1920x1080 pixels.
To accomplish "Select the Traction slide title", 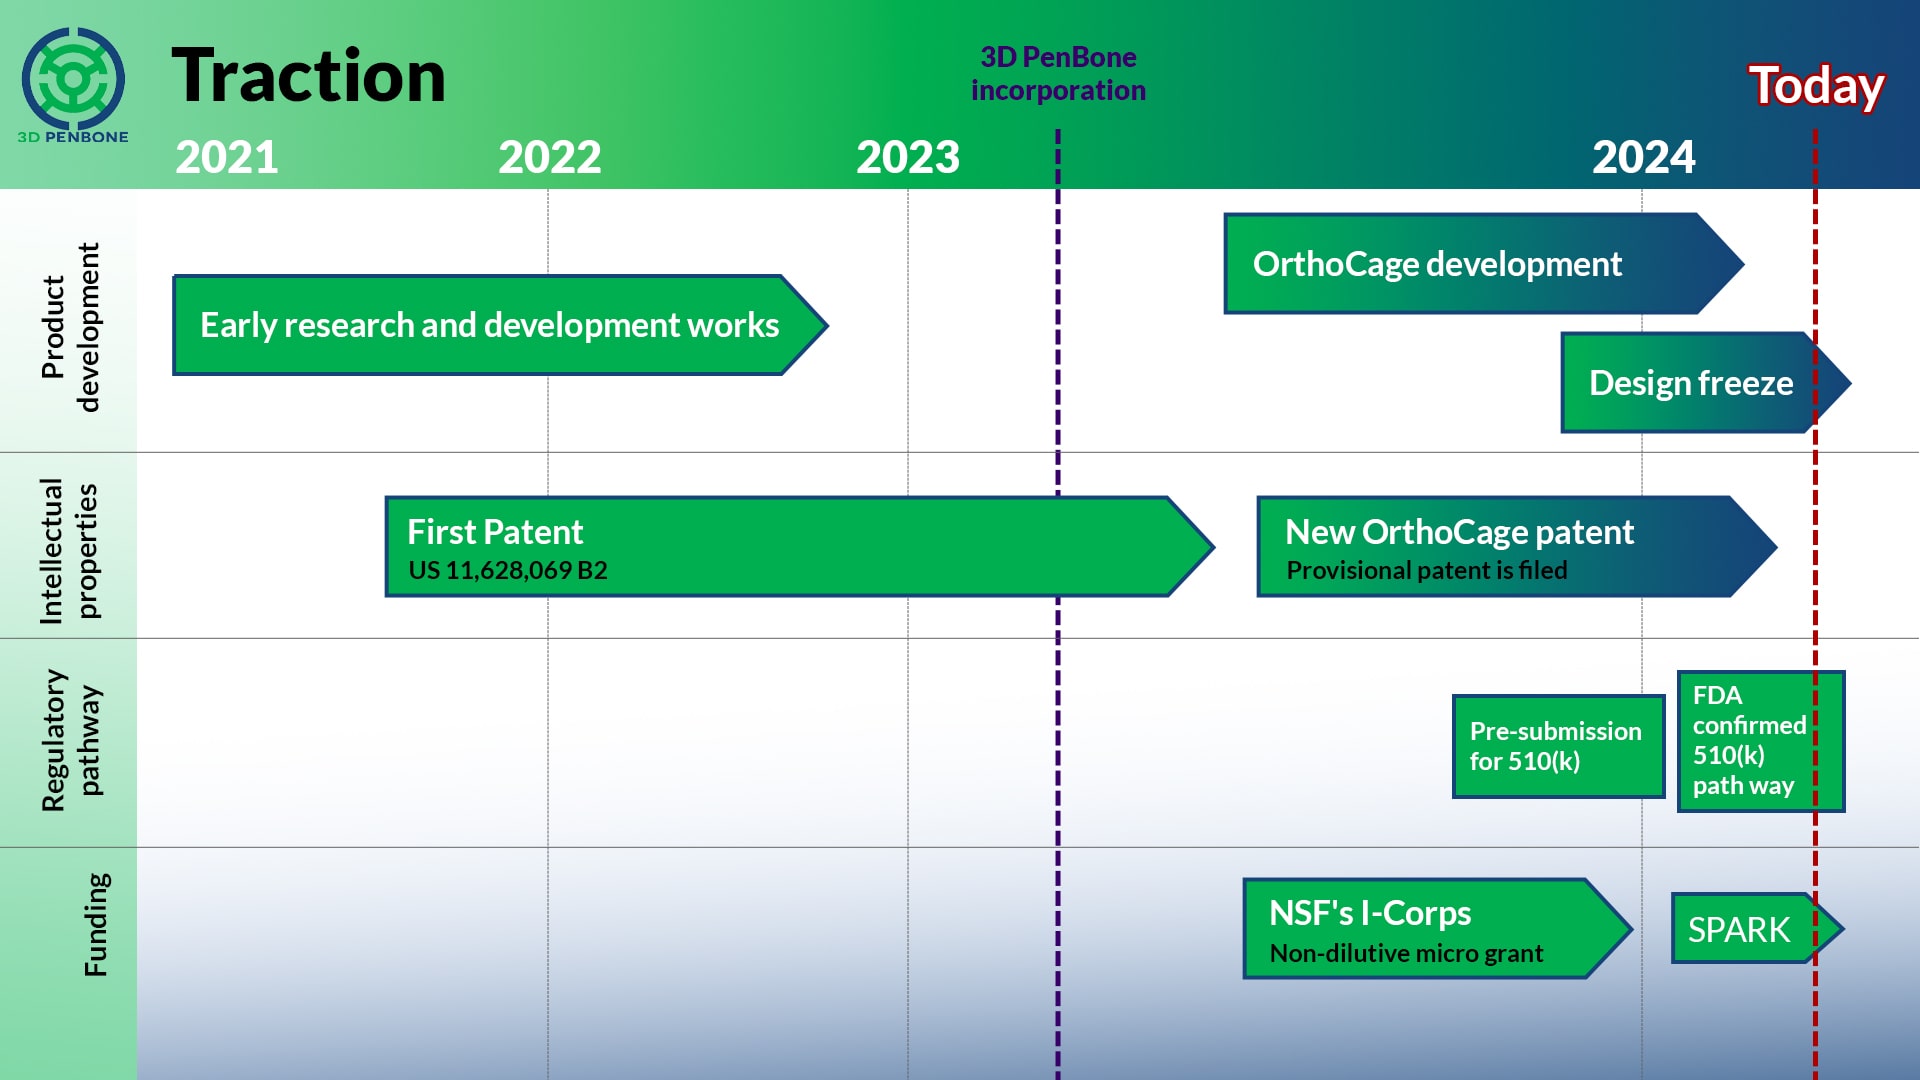I will pos(308,76).
